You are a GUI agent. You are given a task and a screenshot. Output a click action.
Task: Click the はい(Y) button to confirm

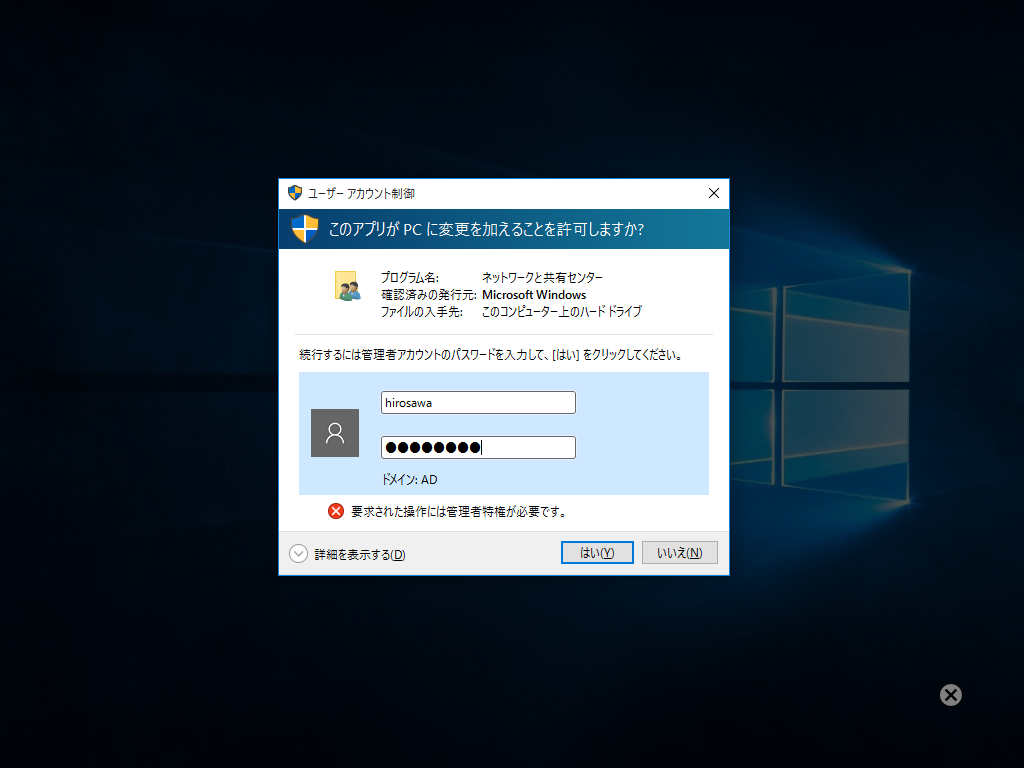[597, 552]
